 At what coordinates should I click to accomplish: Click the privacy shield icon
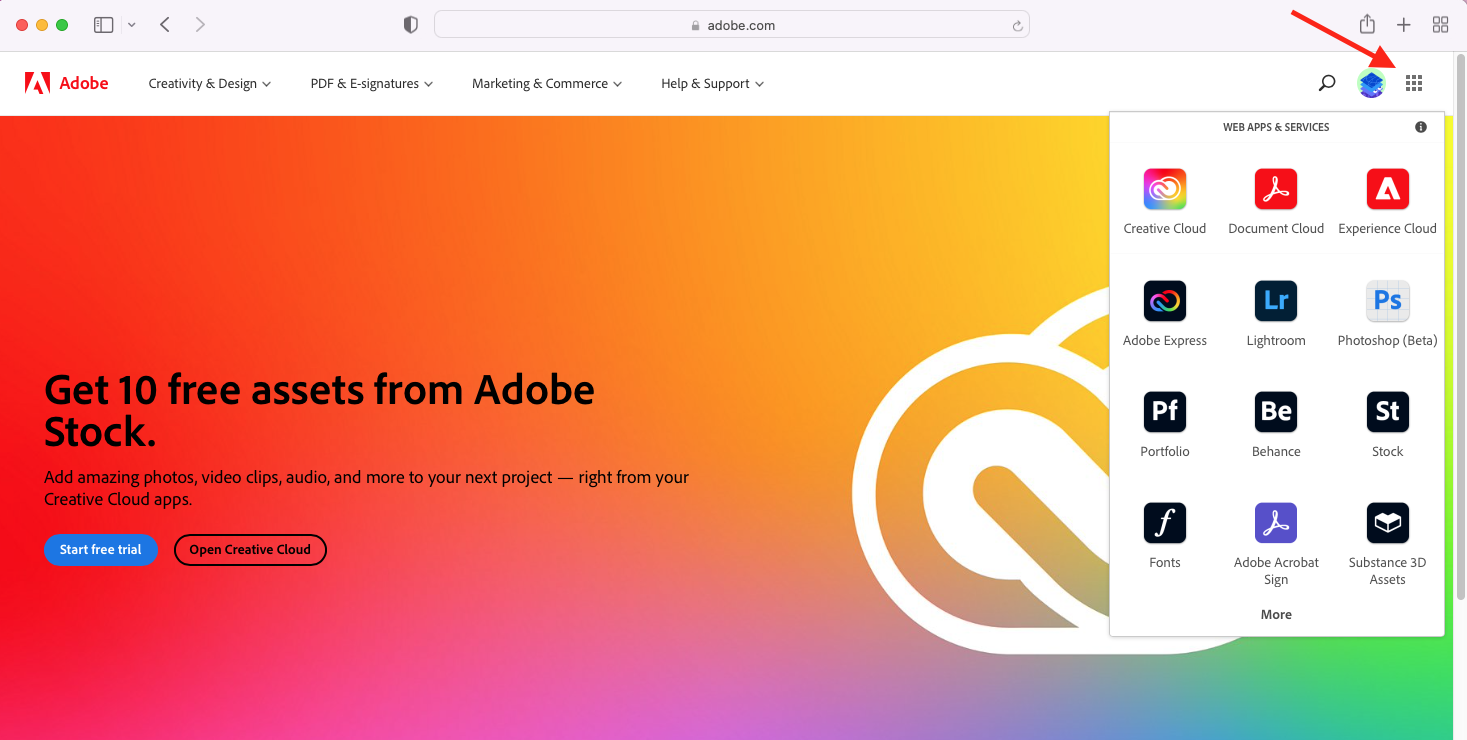click(410, 25)
